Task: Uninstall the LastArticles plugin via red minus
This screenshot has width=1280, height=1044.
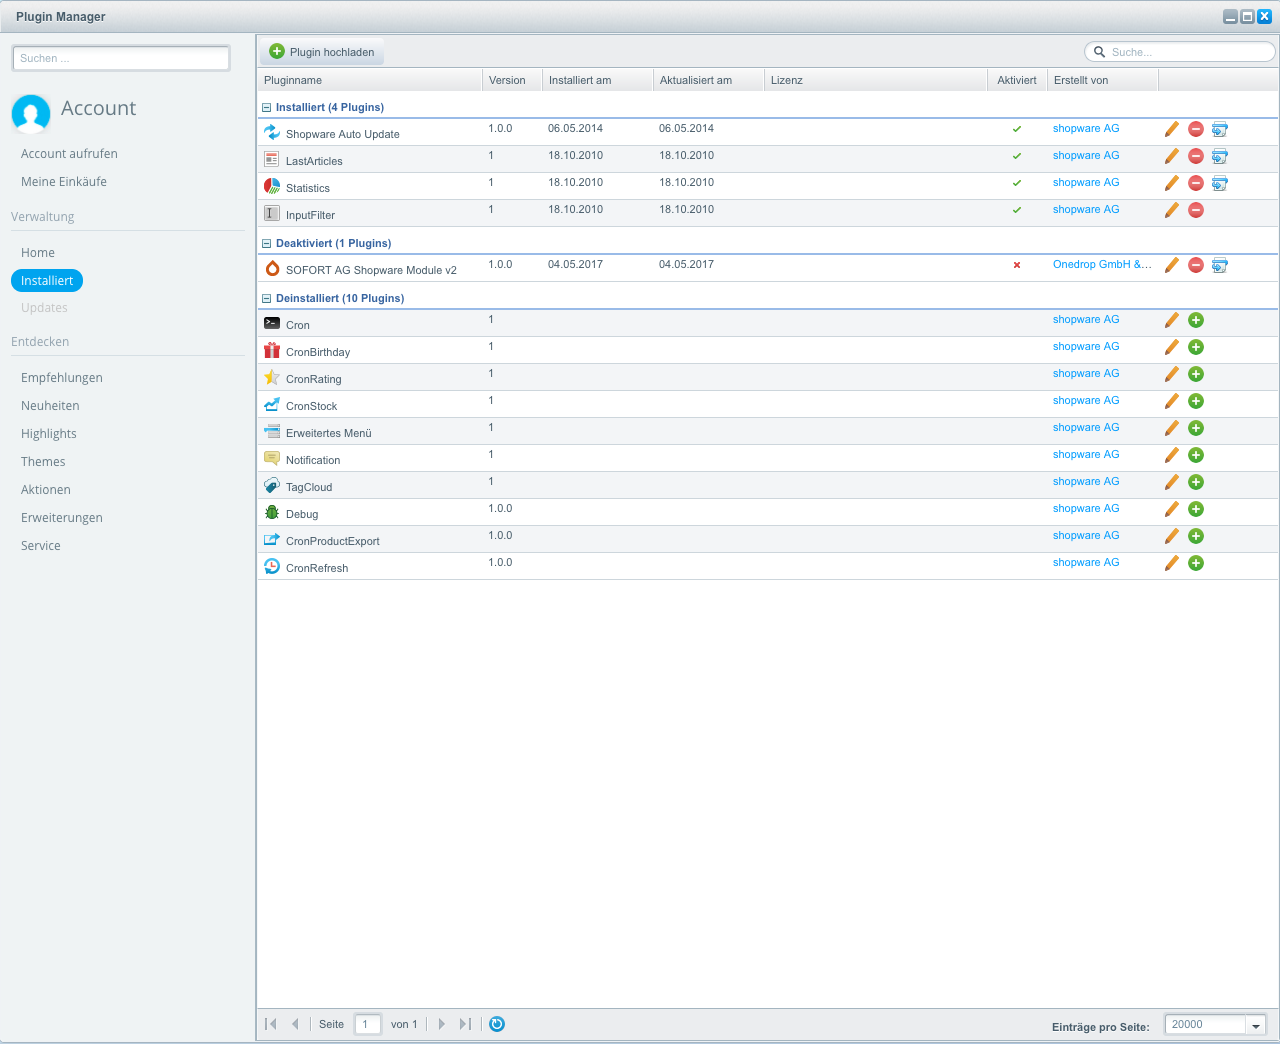Action: [1195, 156]
